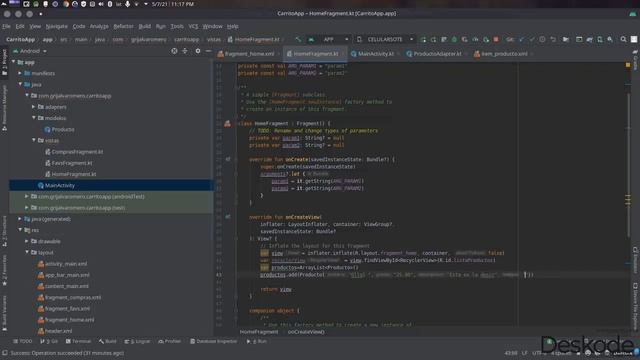Screen dimensions: 640x360
Task: Click the Search Everywhere magnifier icon
Action: pos(623,40)
